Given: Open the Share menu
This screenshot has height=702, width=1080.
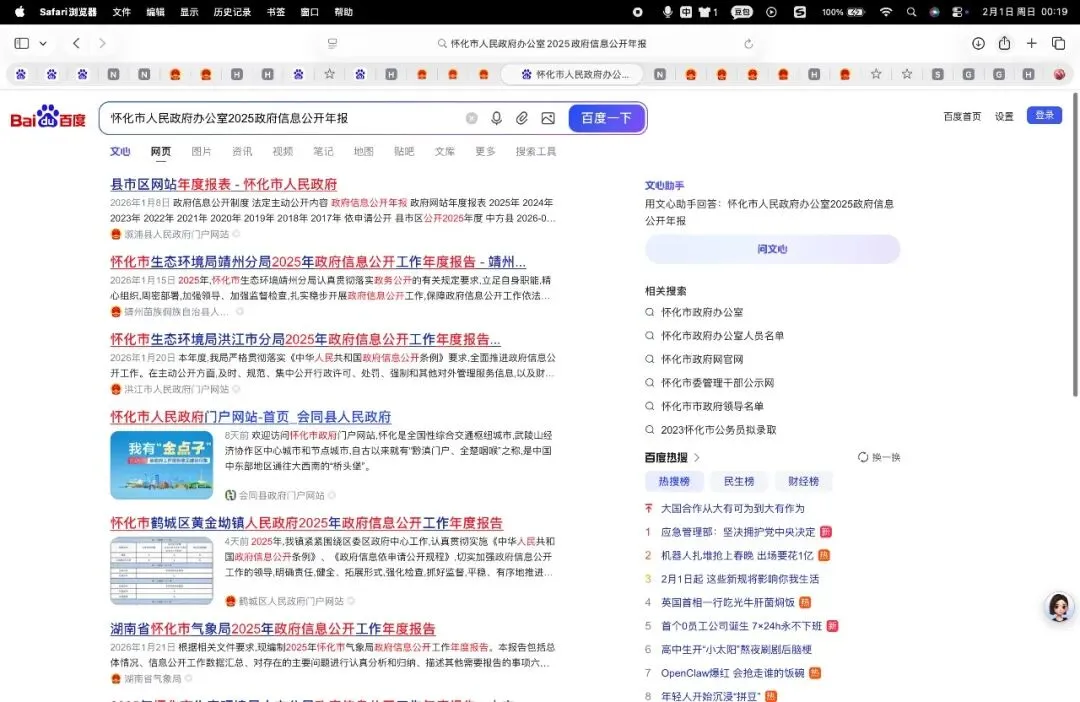Looking at the screenshot, I should [x=1004, y=43].
